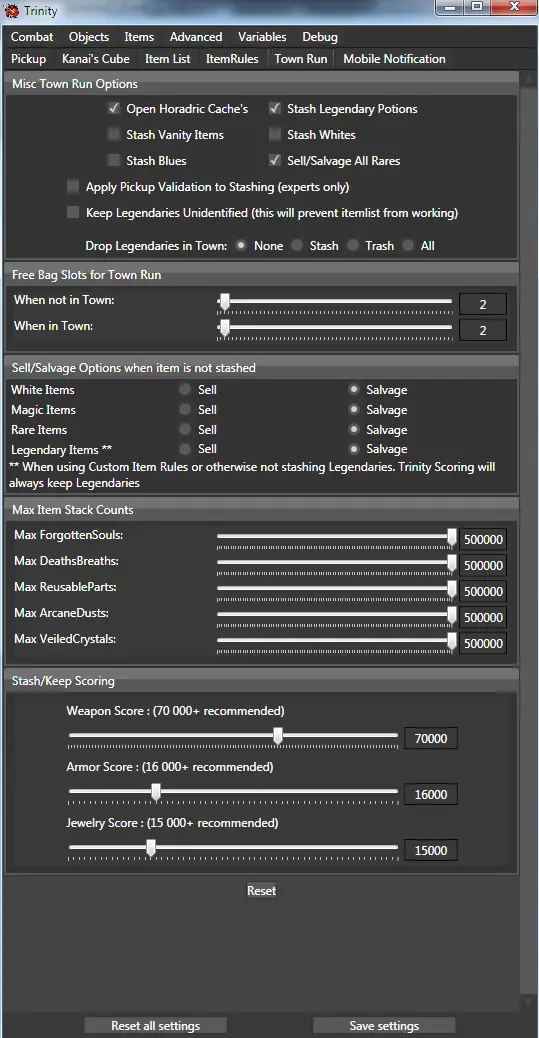Open the Variables tab

[262, 37]
